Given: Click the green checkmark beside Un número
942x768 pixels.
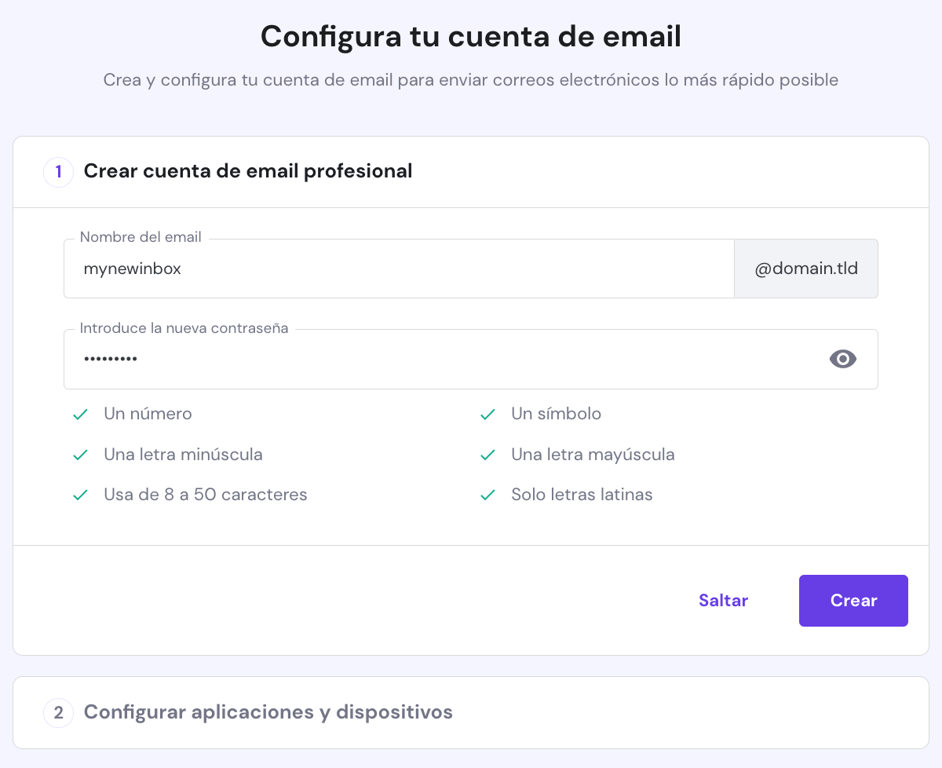Looking at the screenshot, I should pos(80,413).
